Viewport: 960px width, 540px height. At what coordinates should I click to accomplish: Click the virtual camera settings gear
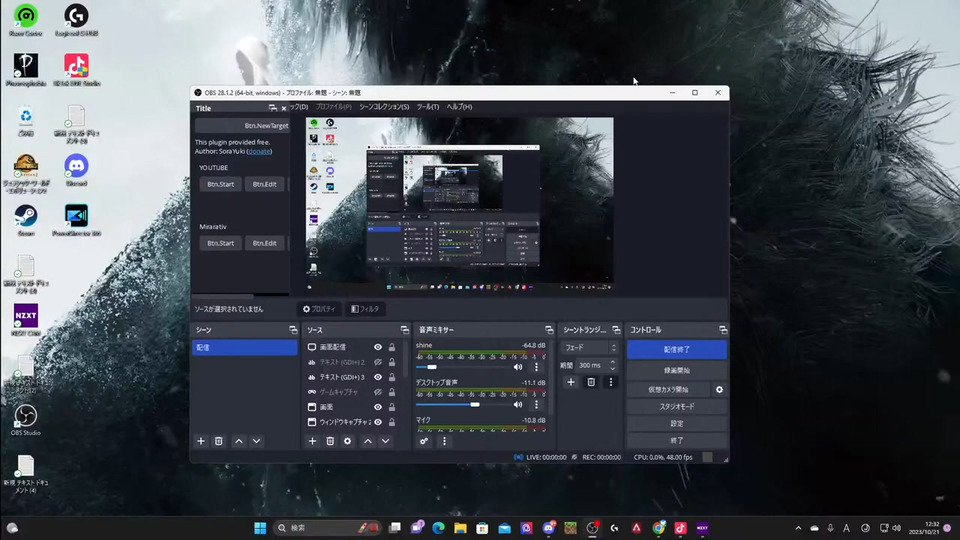tap(719, 389)
